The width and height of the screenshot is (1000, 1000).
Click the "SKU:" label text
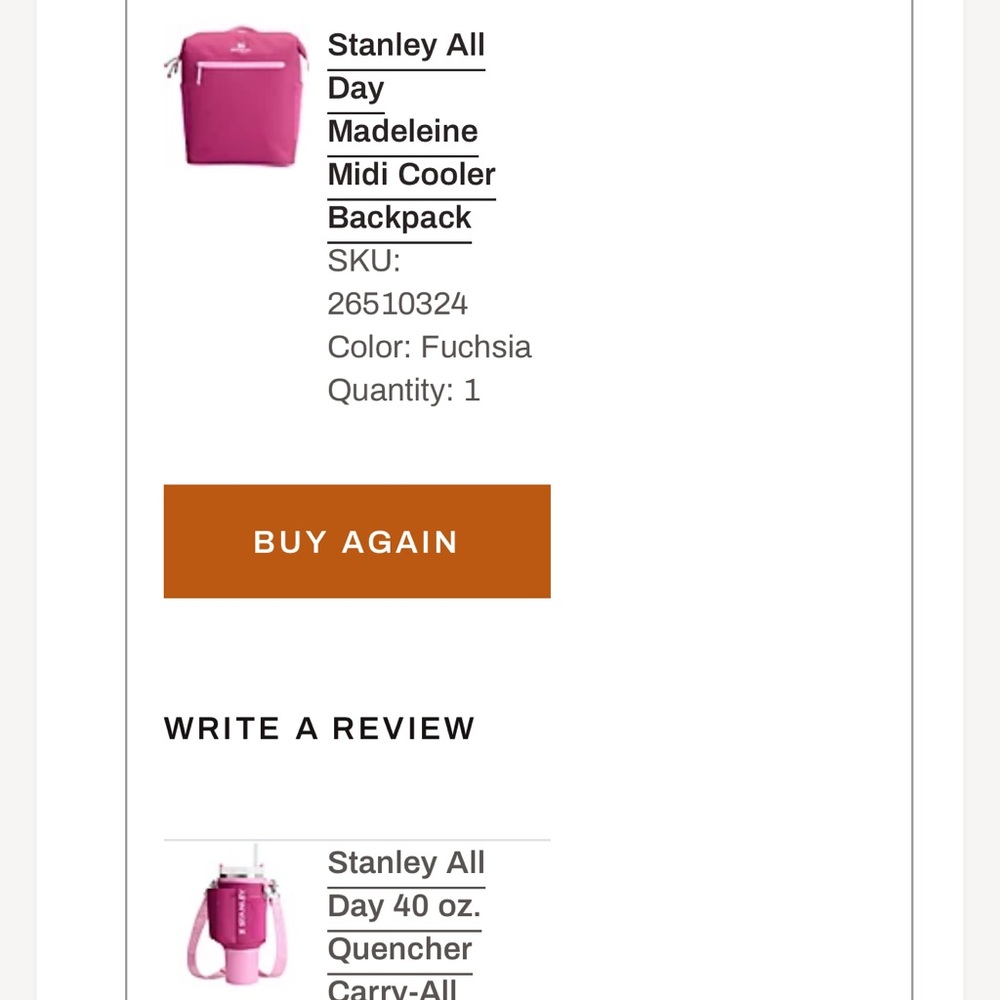[x=364, y=261]
